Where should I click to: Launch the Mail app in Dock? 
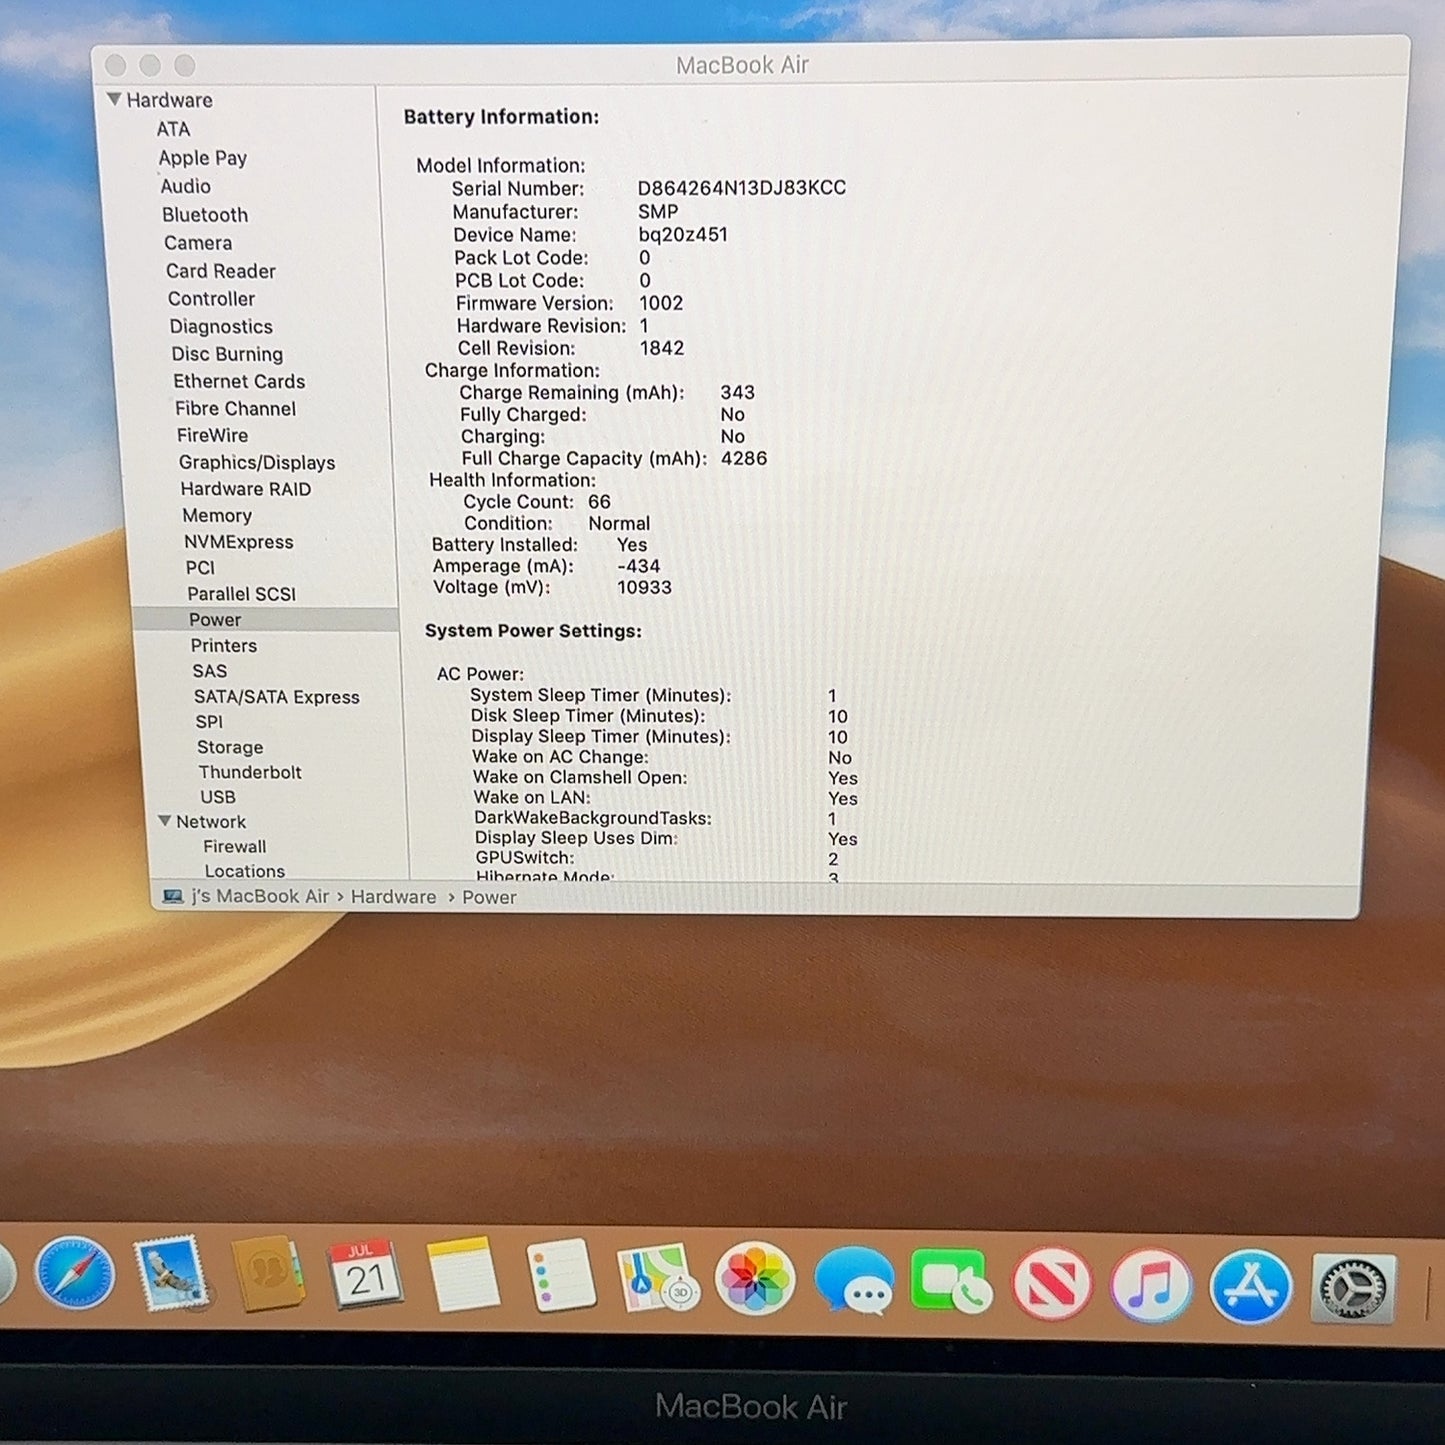(172, 1274)
